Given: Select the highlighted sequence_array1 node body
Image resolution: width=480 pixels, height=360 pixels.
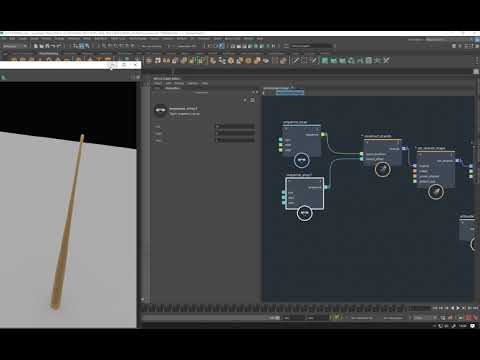Looking at the screenshot, I should 304,193.
